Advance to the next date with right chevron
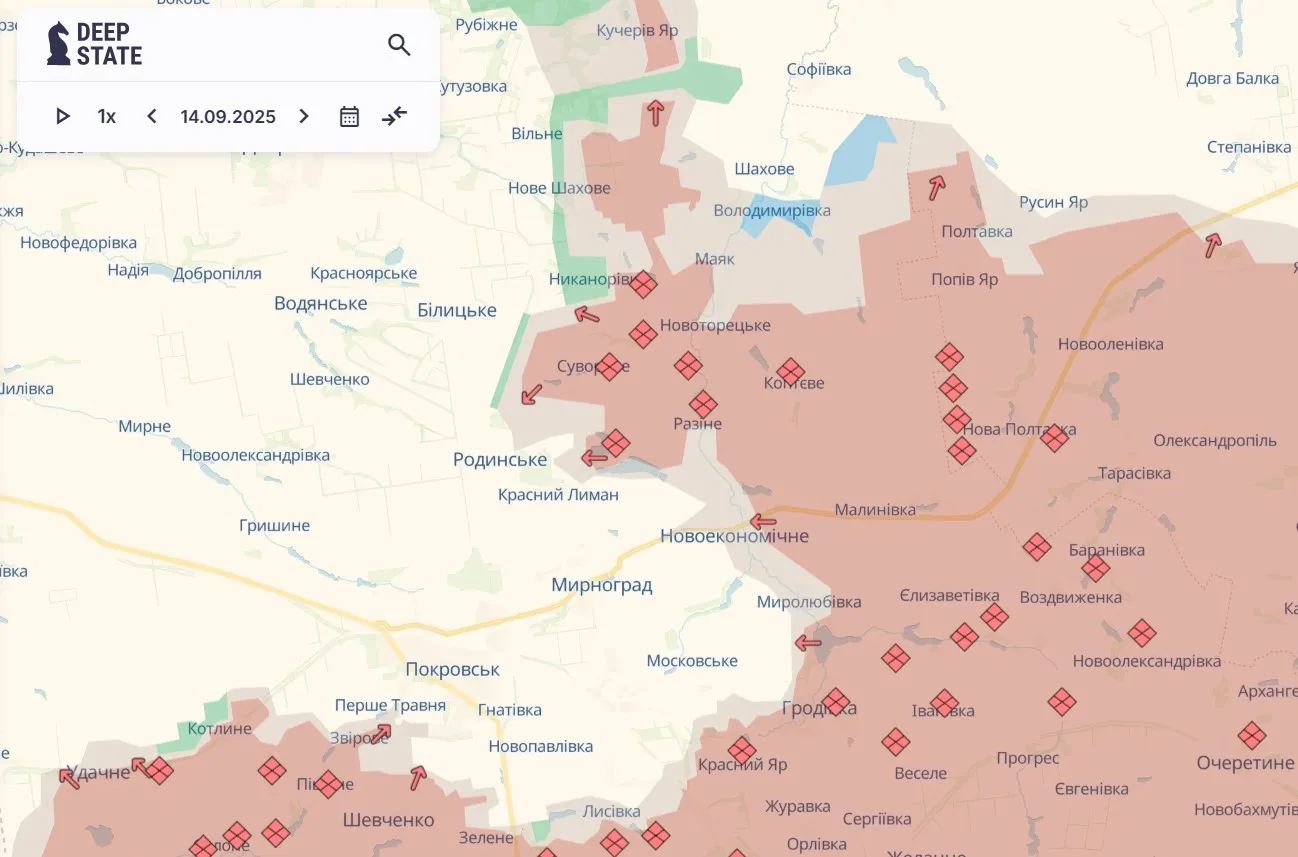Screen dimensions: 1298x857 tap(303, 116)
